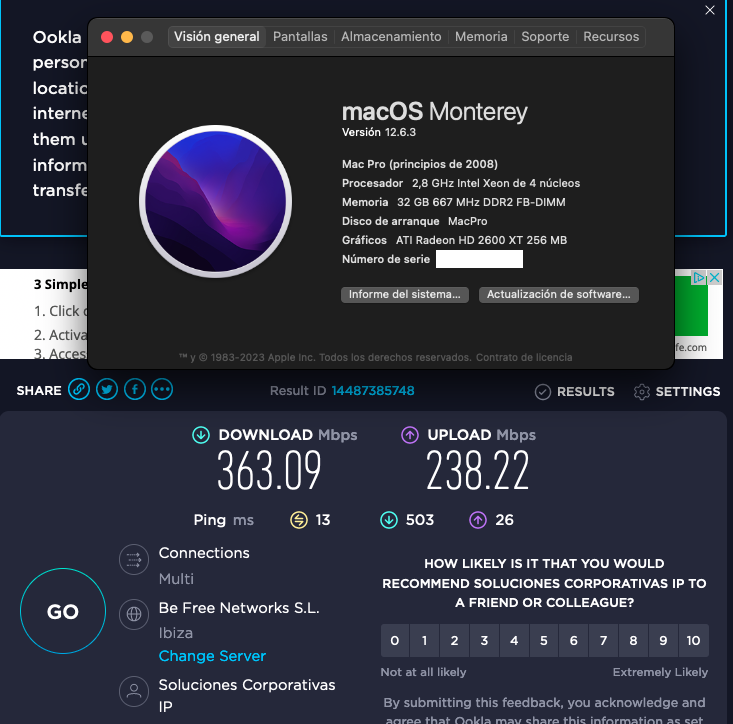Click the copy link share icon
733x724 pixels.
79,390
